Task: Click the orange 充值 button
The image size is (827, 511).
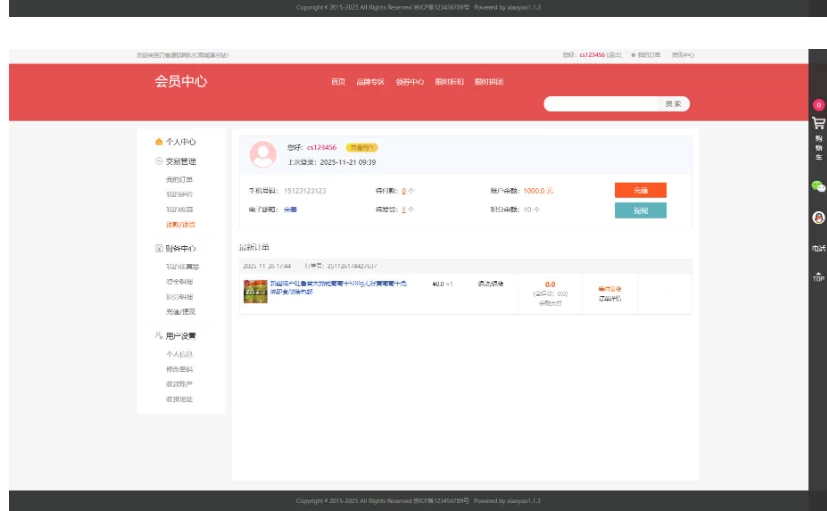Action: tap(640, 190)
